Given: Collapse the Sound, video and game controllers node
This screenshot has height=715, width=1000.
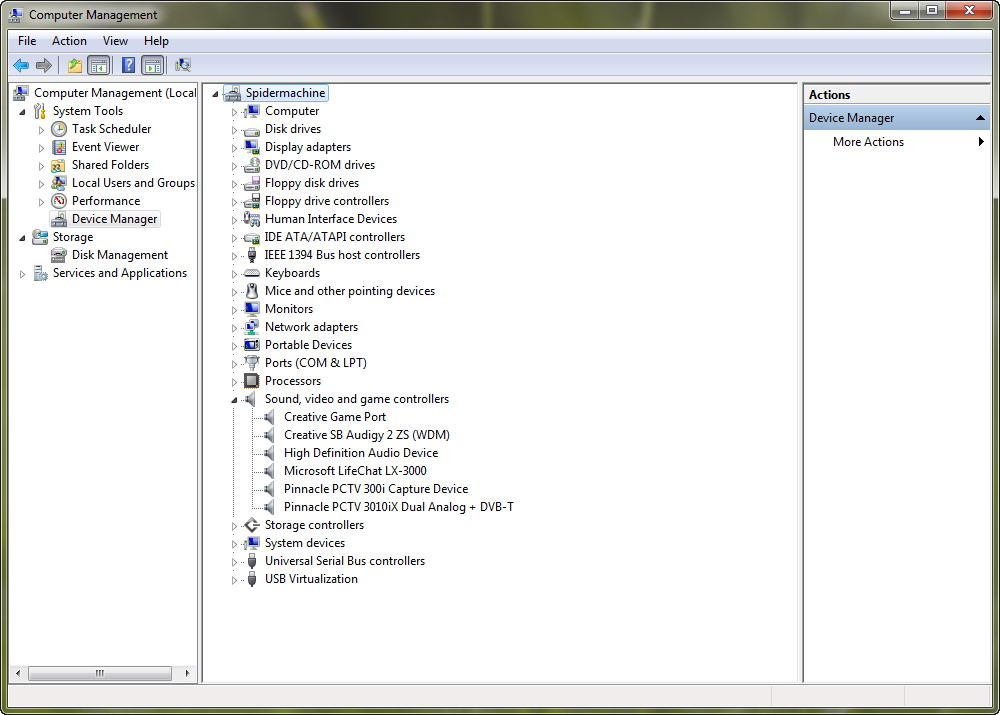Looking at the screenshot, I should tap(234, 400).
